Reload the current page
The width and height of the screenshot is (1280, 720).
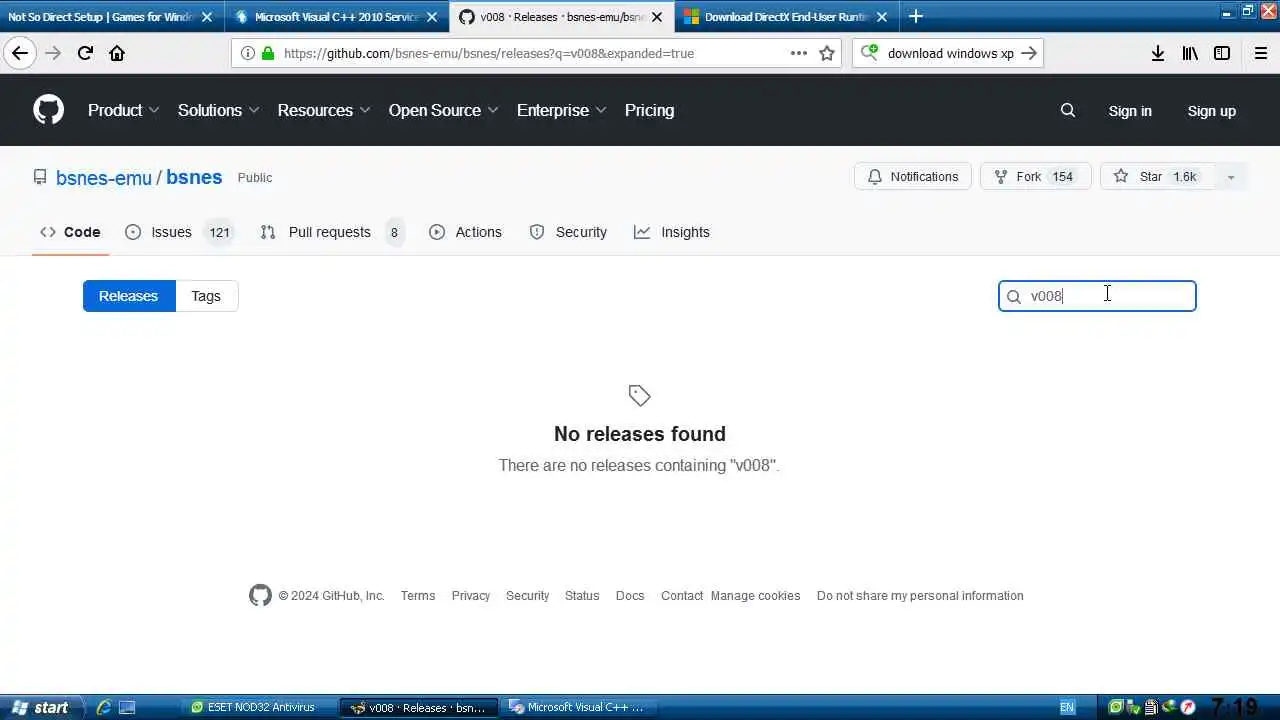85,53
